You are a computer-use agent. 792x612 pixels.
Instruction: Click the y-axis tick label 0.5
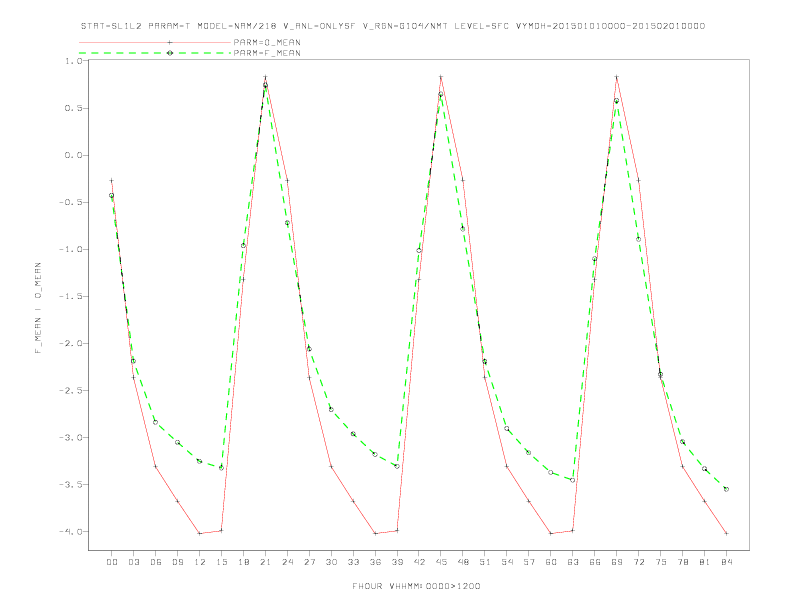[x=73, y=108]
